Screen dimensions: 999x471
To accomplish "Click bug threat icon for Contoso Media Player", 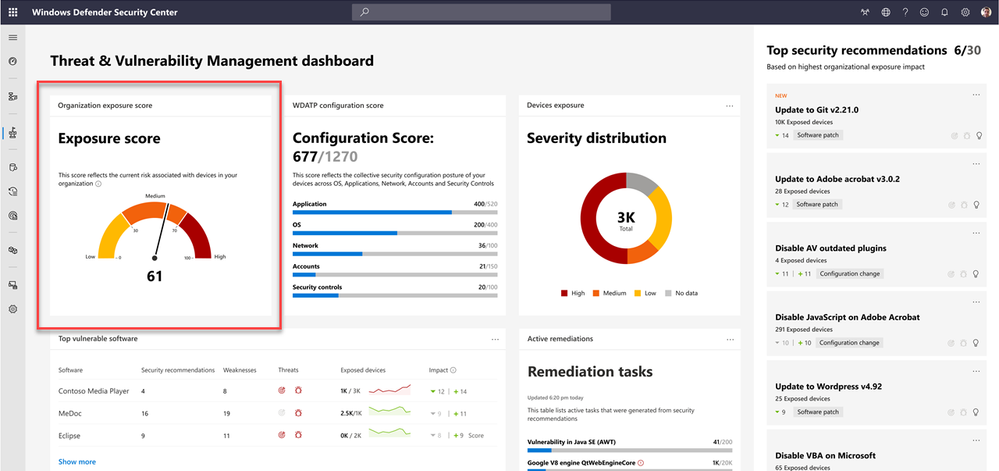I will point(298,391).
